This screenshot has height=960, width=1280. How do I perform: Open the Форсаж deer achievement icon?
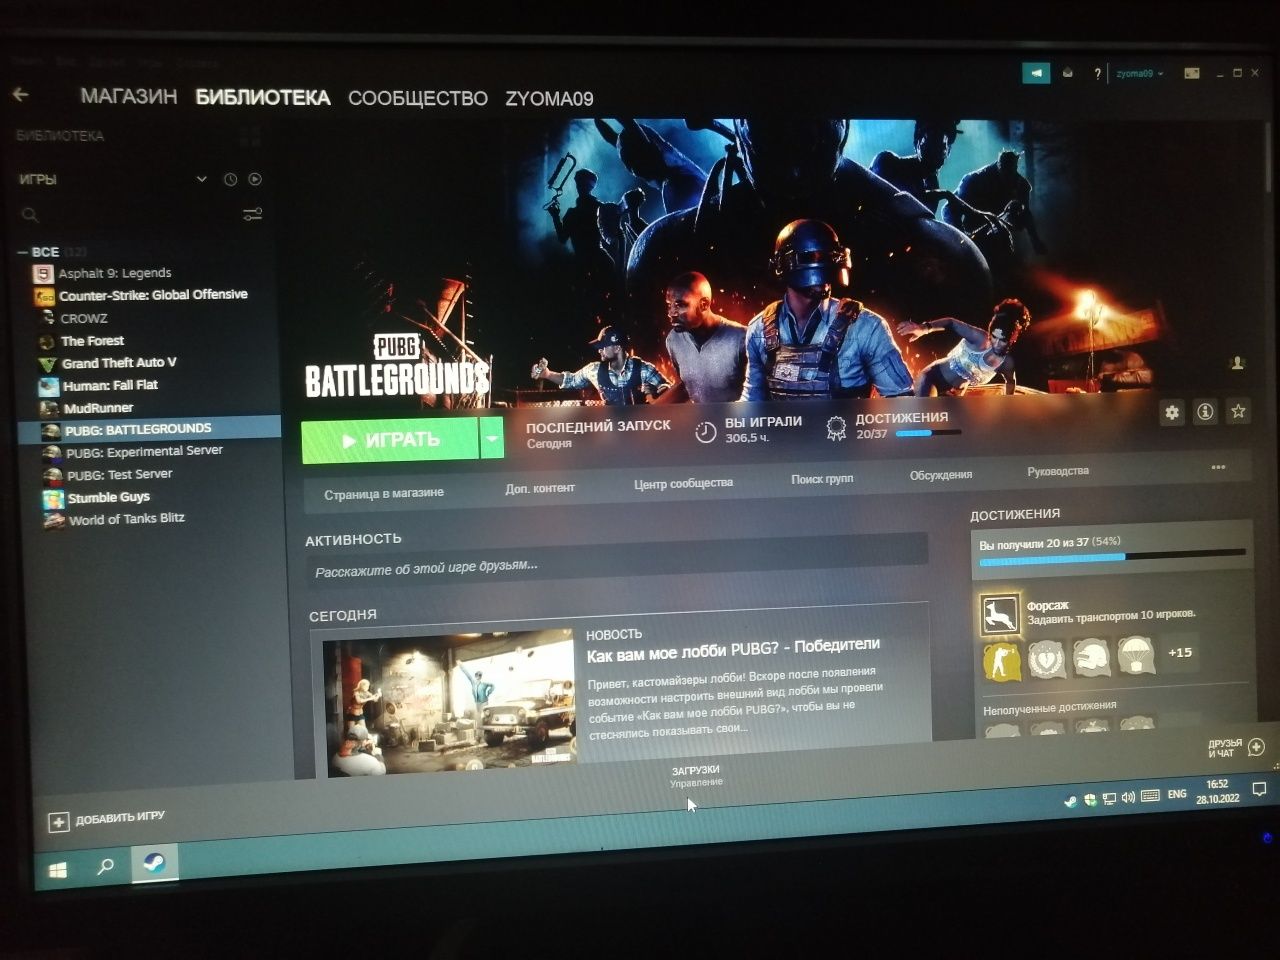[x=1000, y=614]
